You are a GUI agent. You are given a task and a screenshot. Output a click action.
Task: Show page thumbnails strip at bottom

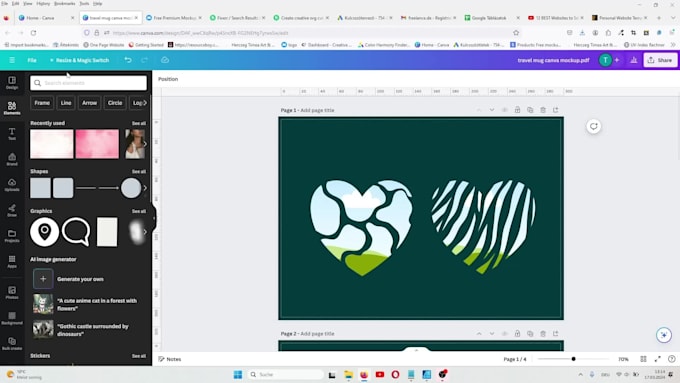click(416, 349)
